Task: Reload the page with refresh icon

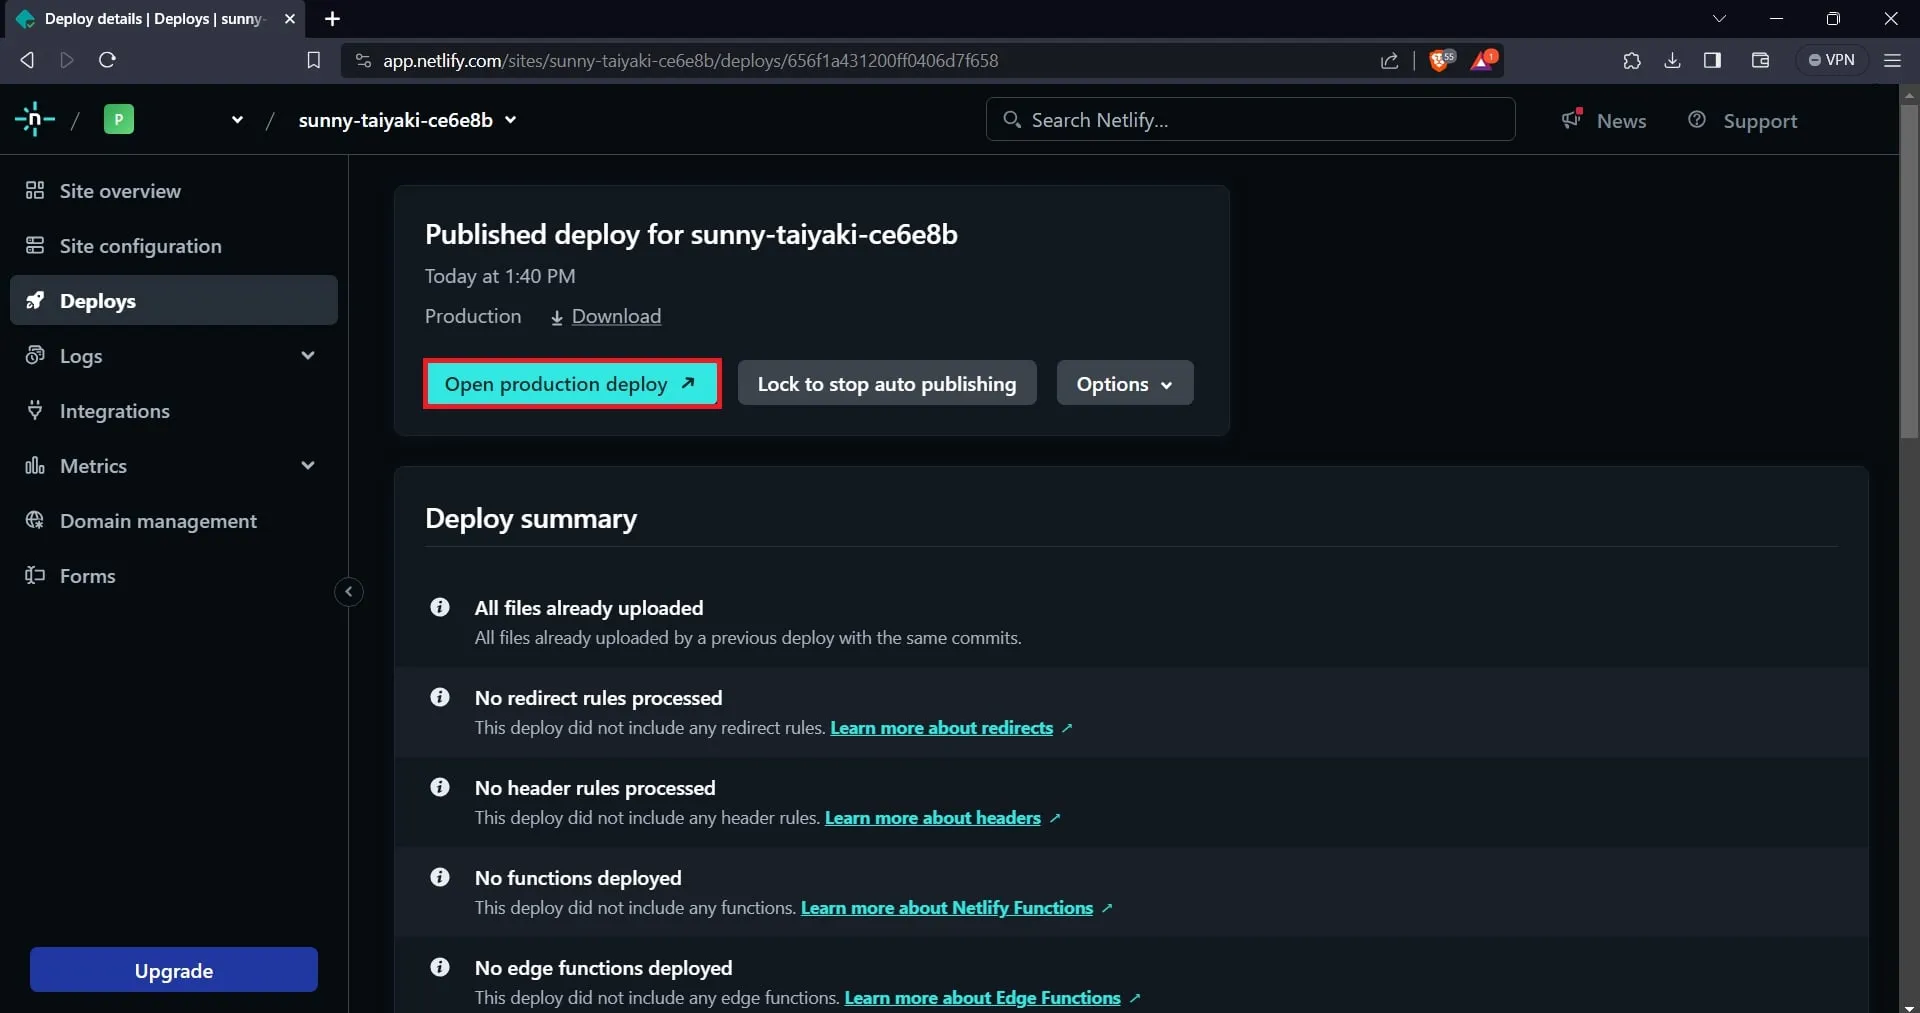Action: click(107, 60)
